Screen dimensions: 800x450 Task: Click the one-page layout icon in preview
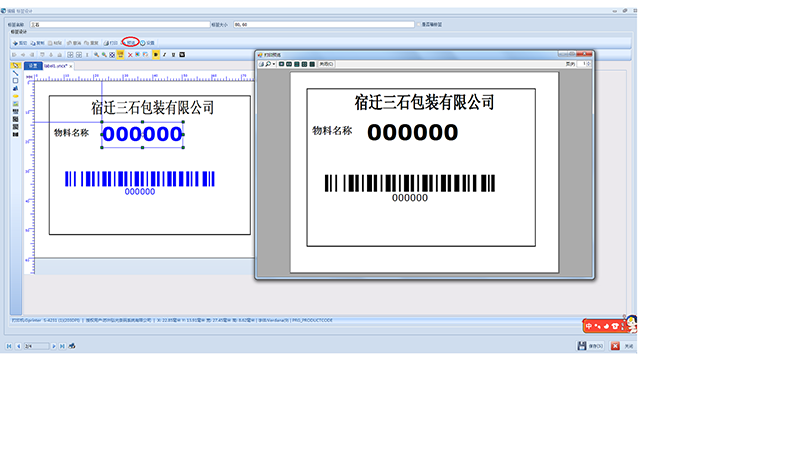click(281, 64)
